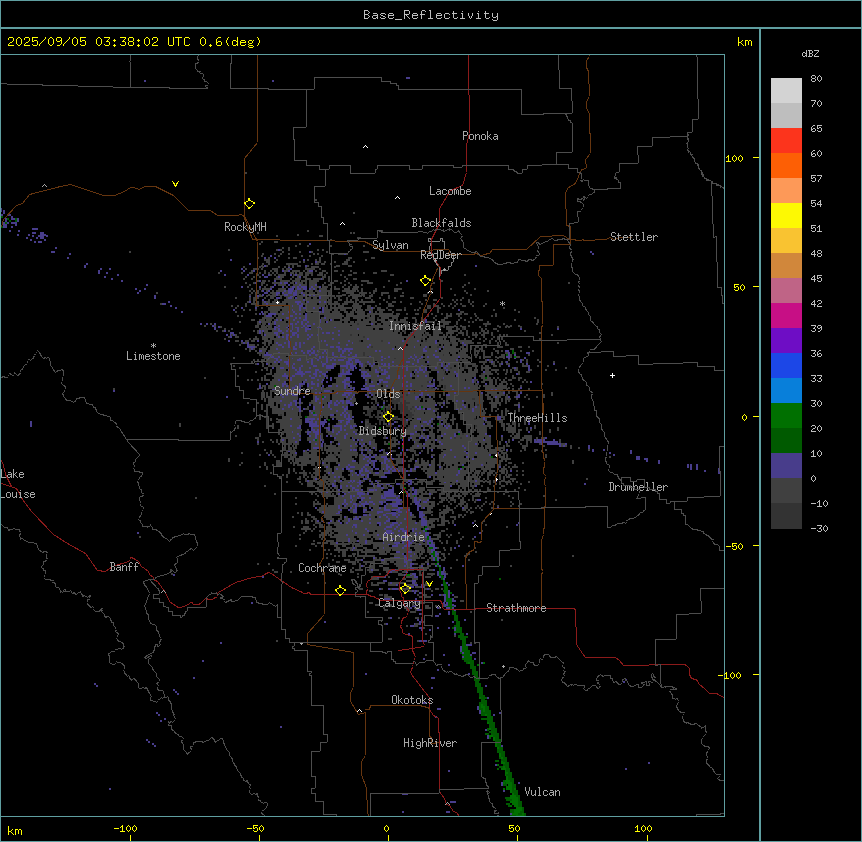Select the yellow diamond marker below RedDeer
This screenshot has height=842, width=862.
point(426,281)
